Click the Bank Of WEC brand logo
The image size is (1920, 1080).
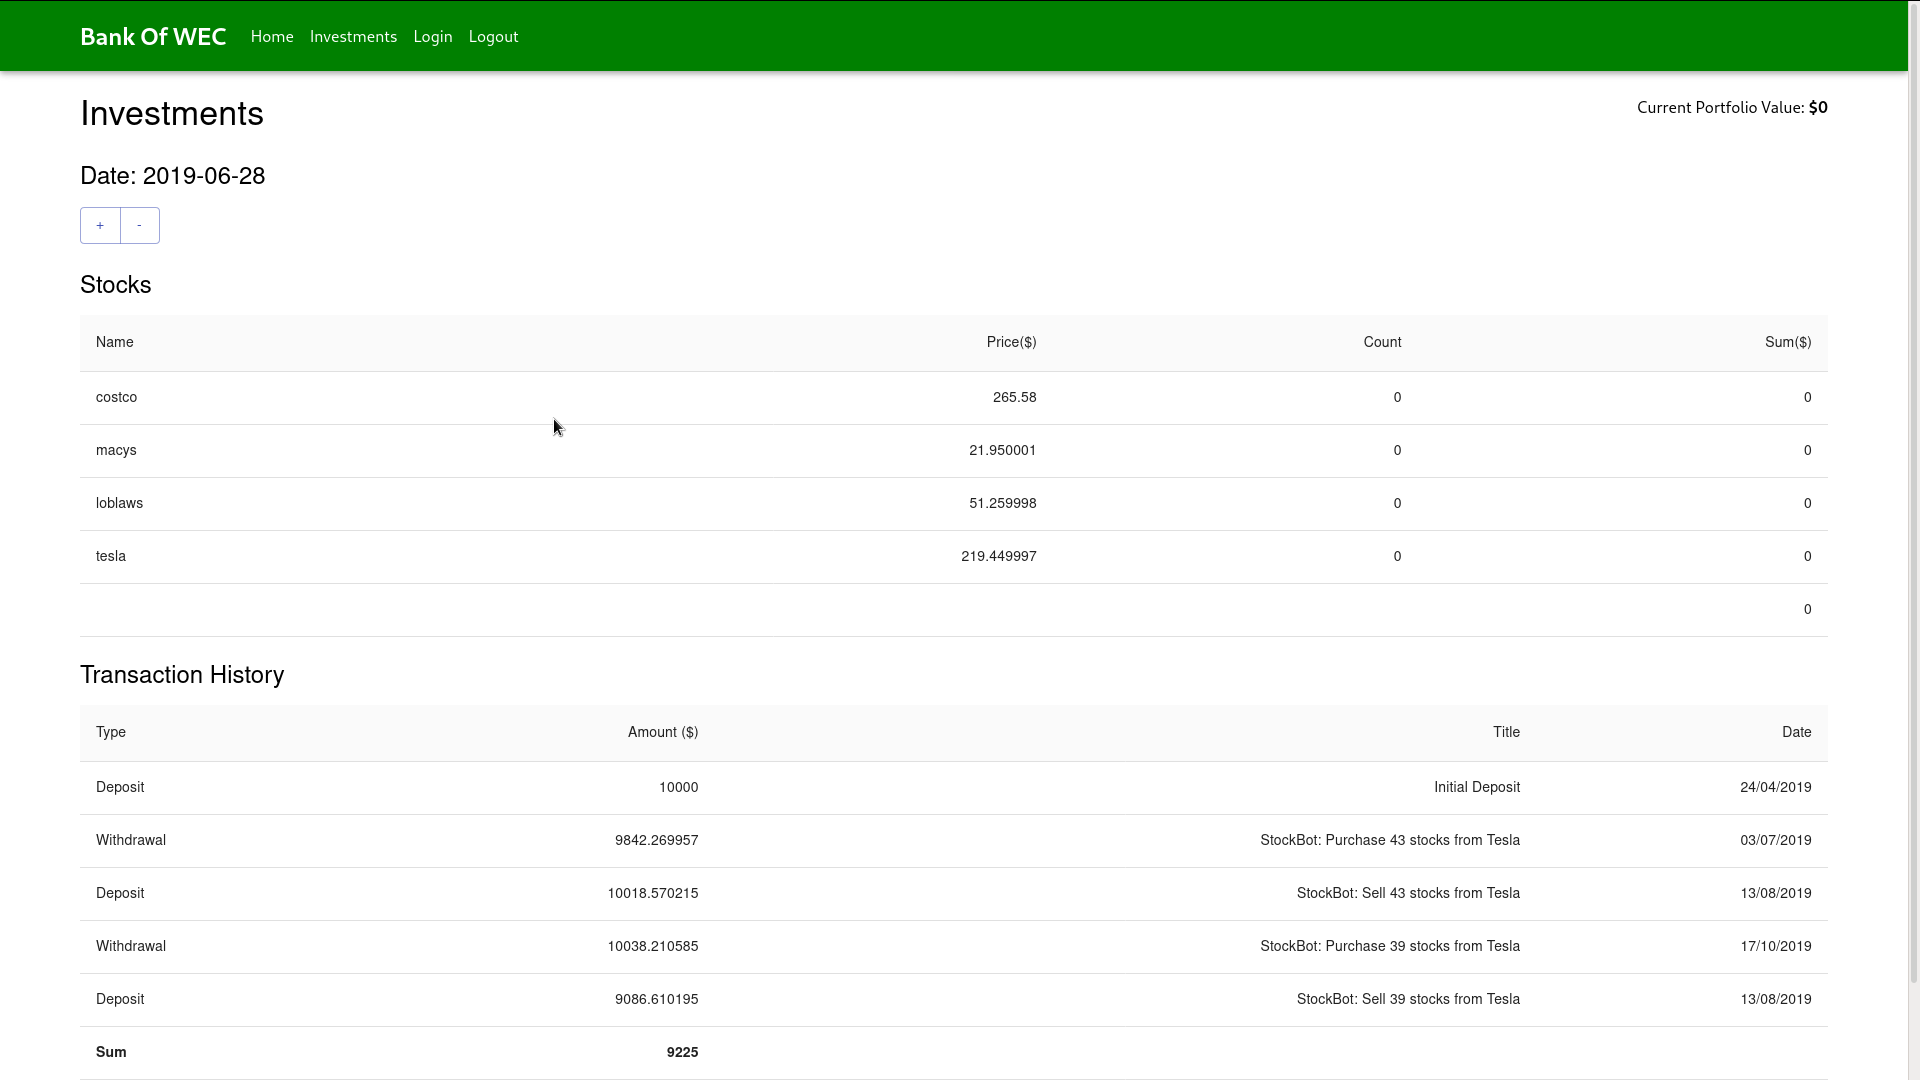click(x=153, y=37)
